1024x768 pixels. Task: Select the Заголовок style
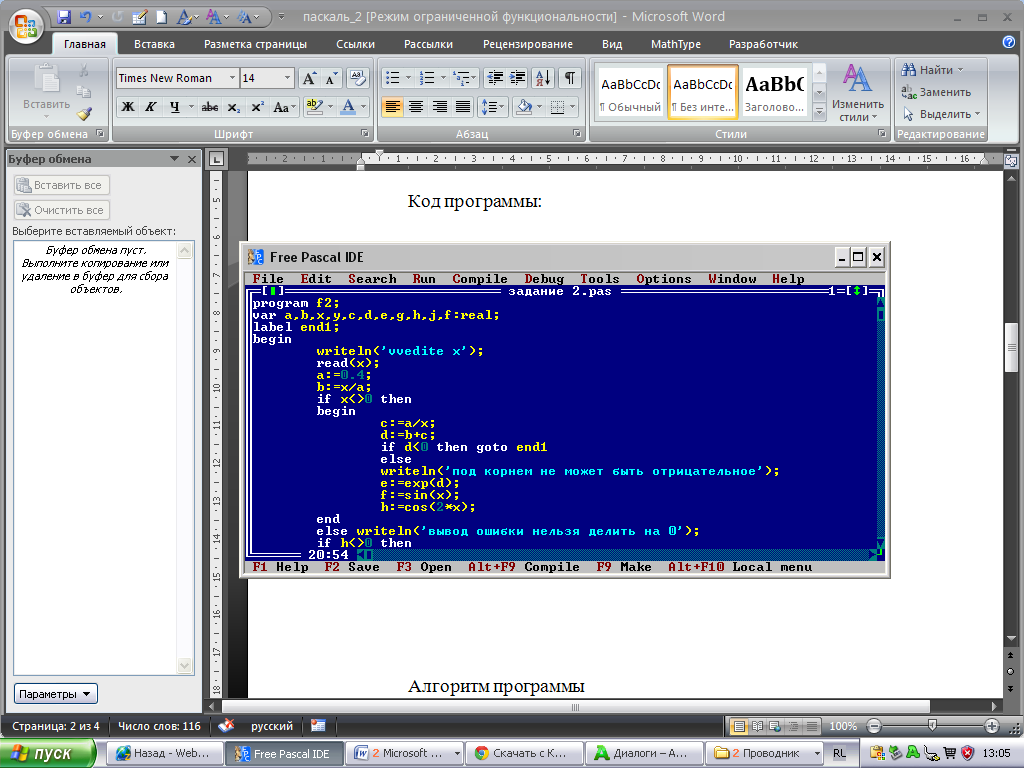click(775, 92)
